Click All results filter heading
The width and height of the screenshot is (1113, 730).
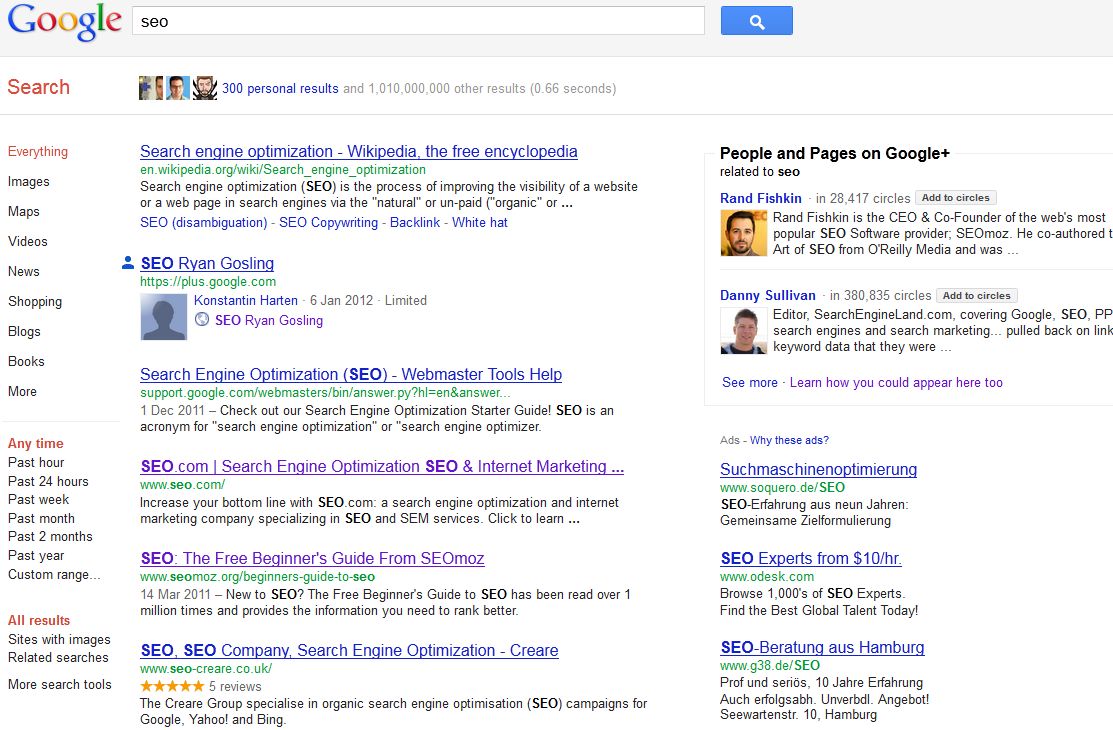[x=39, y=620]
